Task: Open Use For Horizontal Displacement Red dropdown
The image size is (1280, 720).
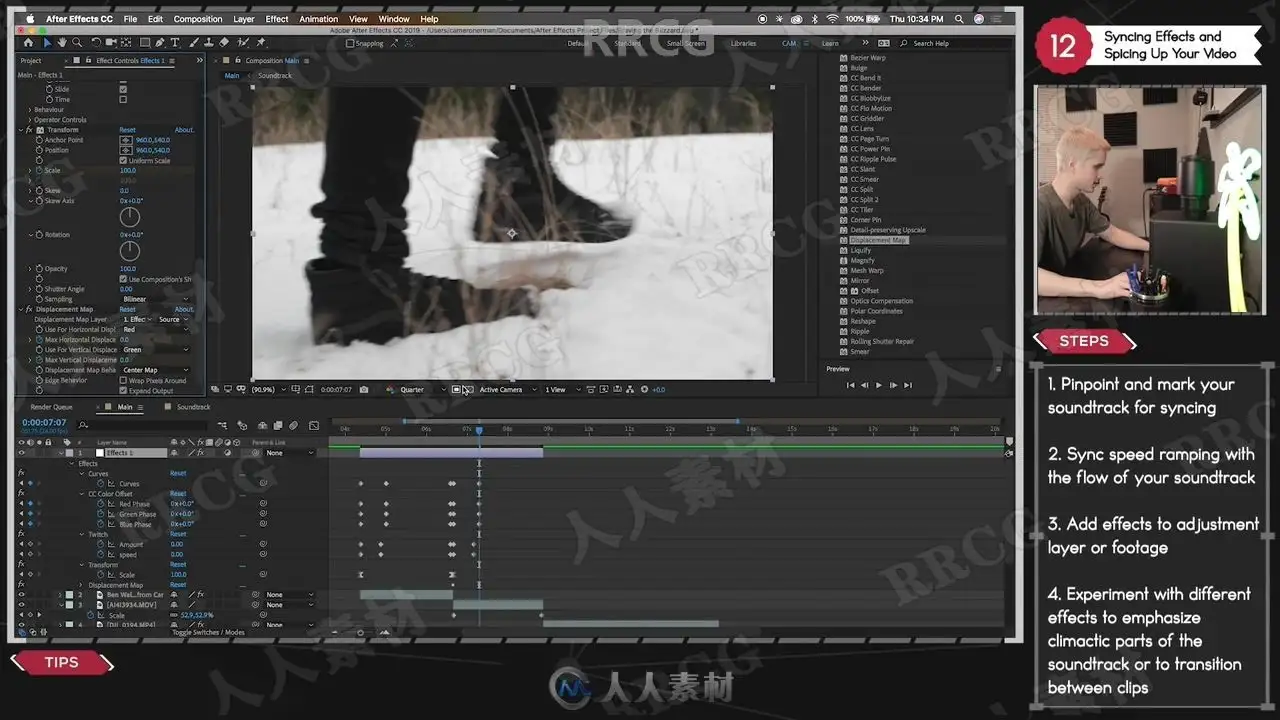Action: click(x=155, y=329)
